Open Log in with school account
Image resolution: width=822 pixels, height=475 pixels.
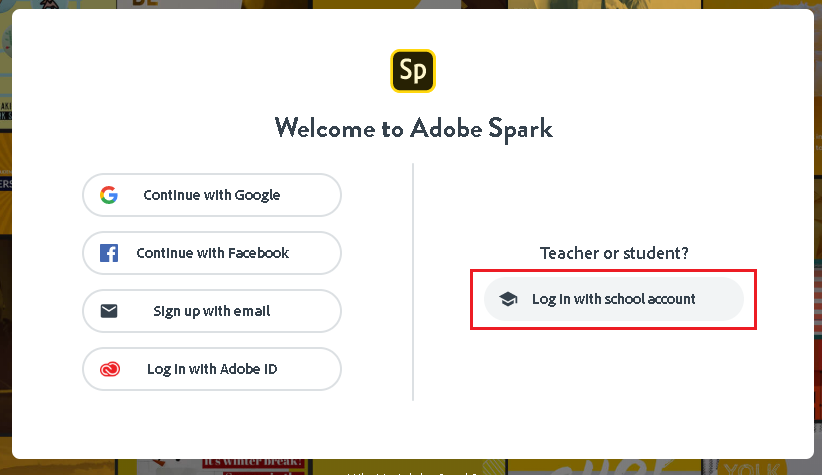click(613, 299)
